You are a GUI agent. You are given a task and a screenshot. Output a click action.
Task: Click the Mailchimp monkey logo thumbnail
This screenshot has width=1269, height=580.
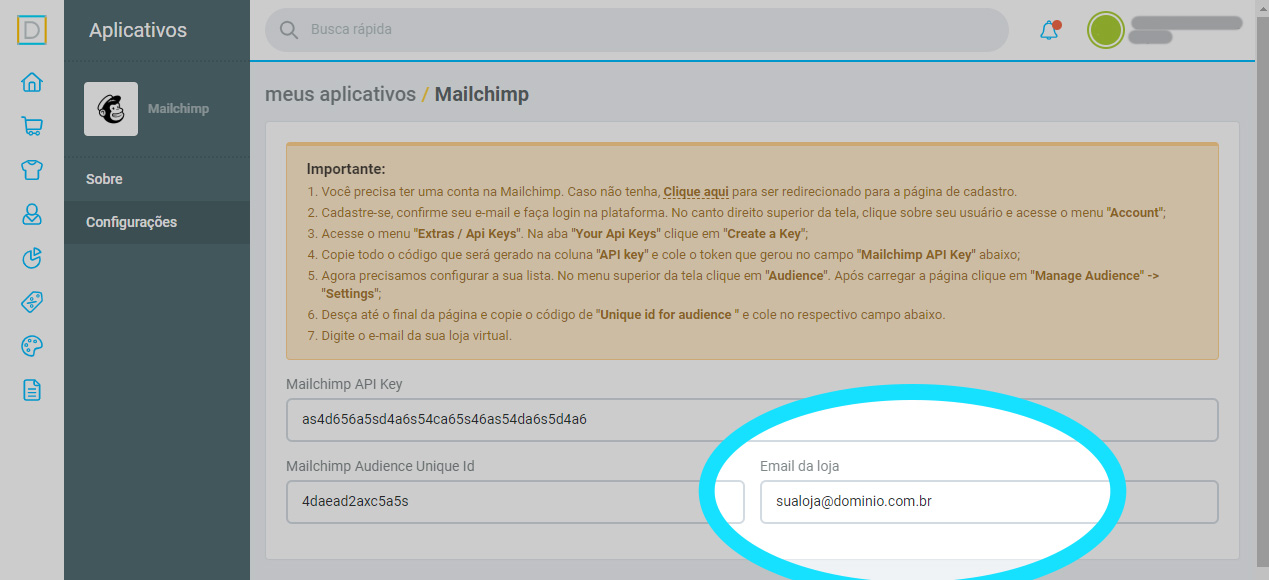(111, 109)
